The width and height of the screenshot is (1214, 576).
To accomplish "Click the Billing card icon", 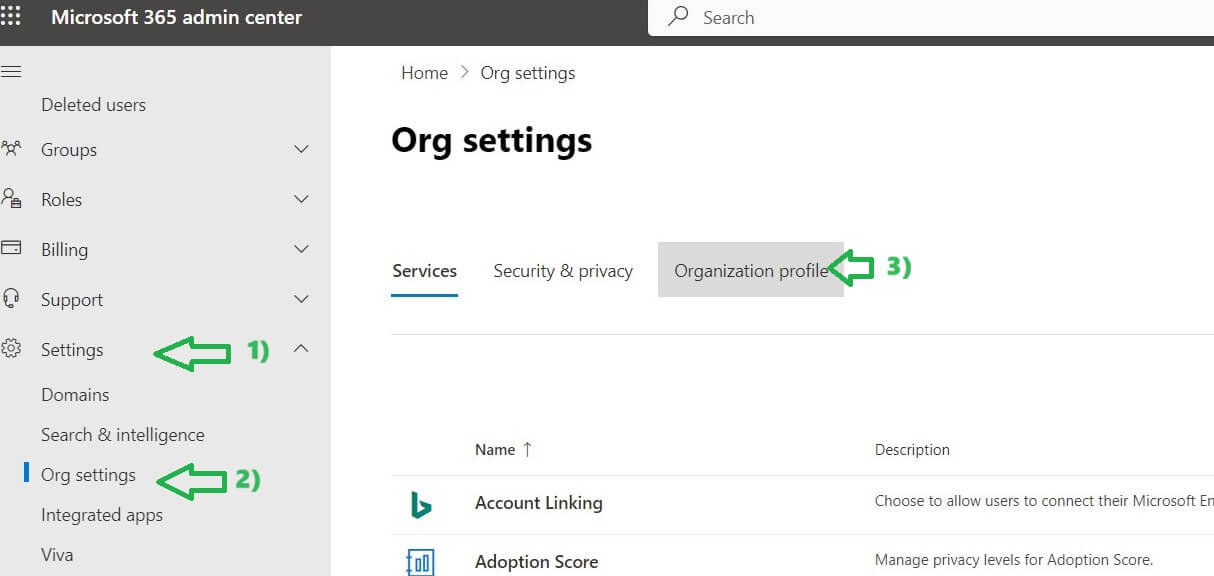I will pos(12,248).
